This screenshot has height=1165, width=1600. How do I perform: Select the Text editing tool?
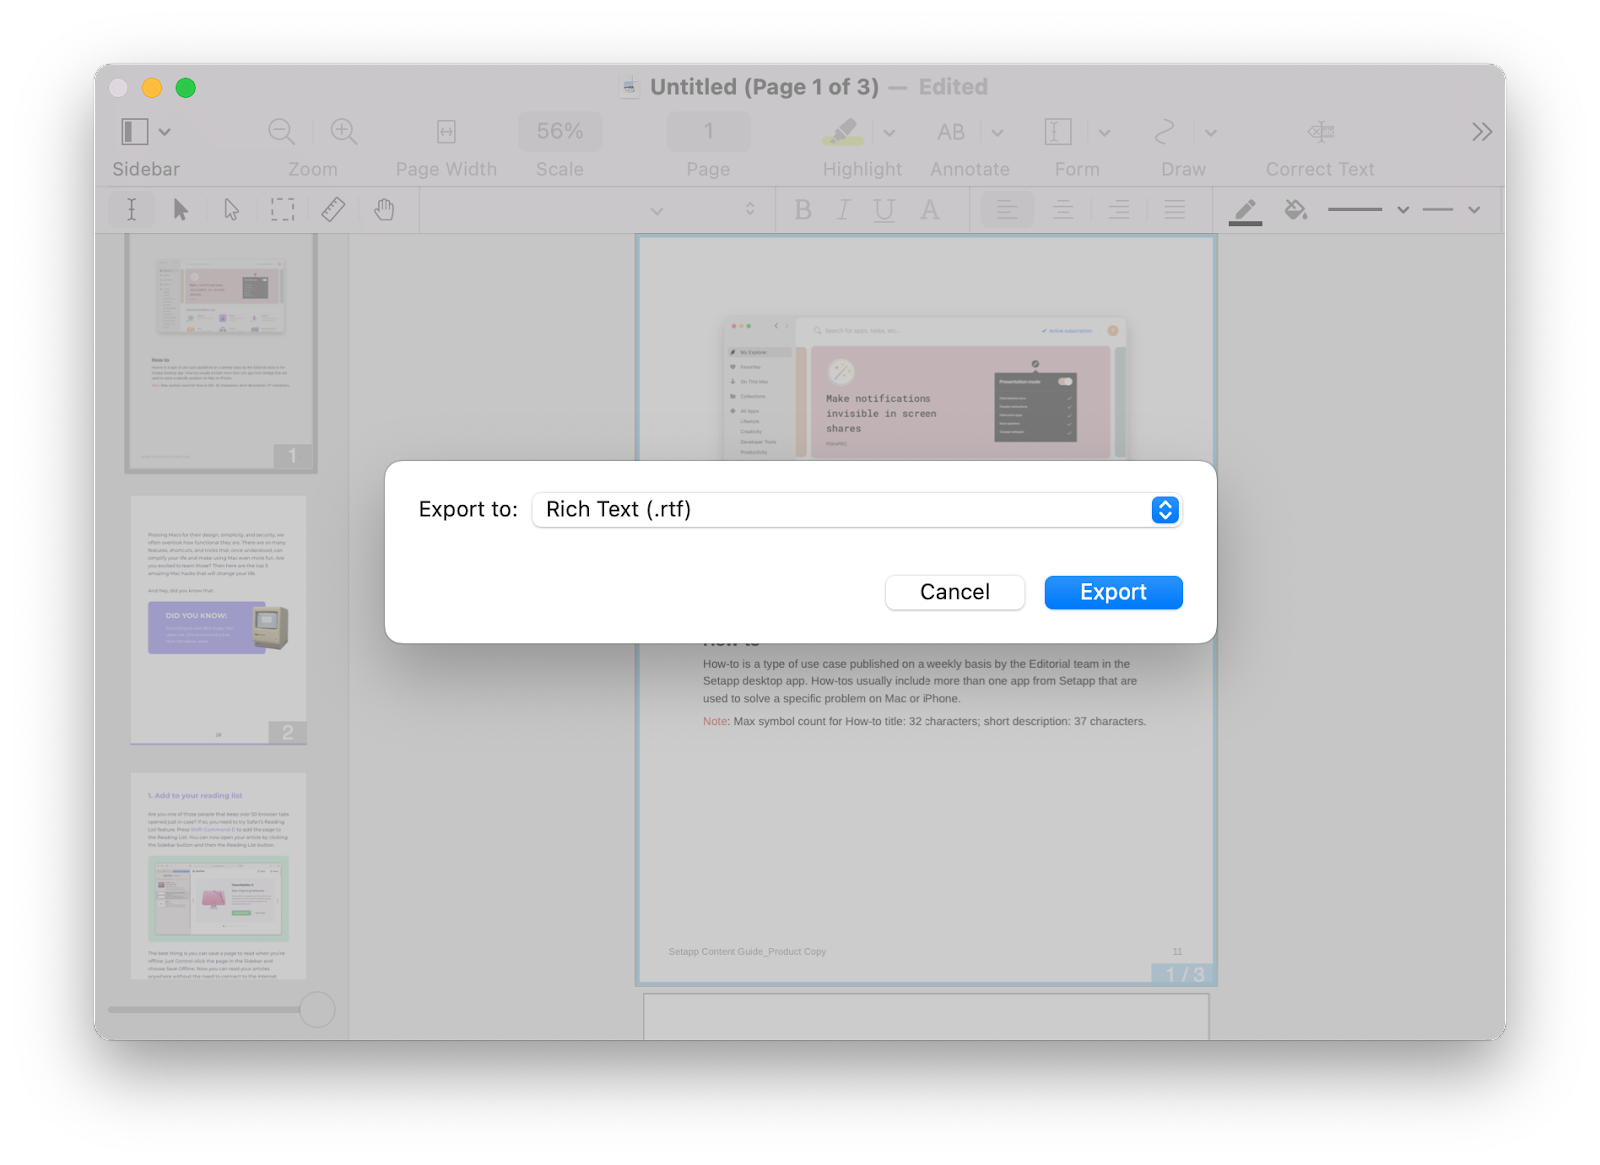[131, 209]
